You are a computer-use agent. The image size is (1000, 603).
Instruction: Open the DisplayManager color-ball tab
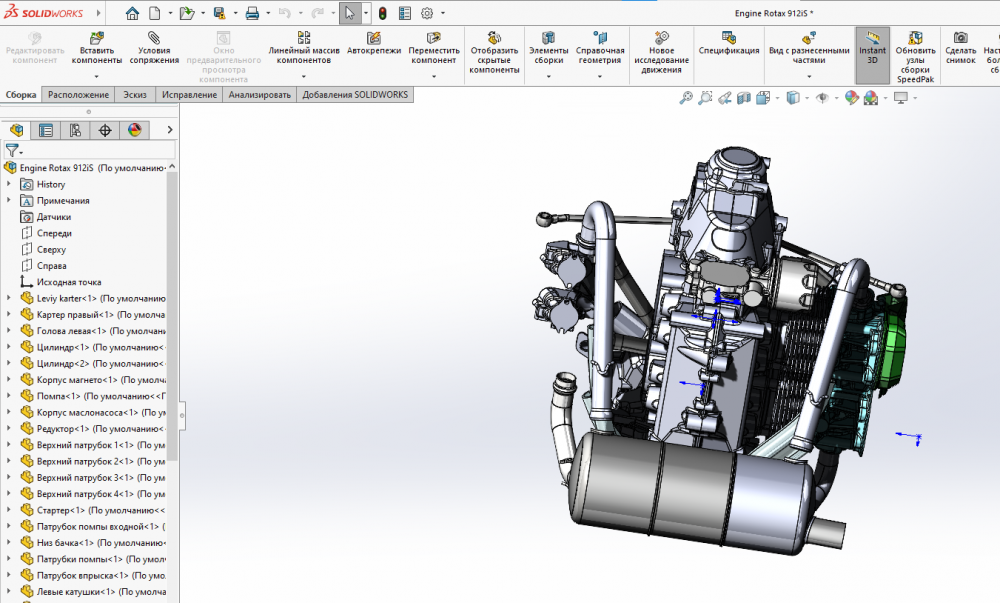coord(134,130)
